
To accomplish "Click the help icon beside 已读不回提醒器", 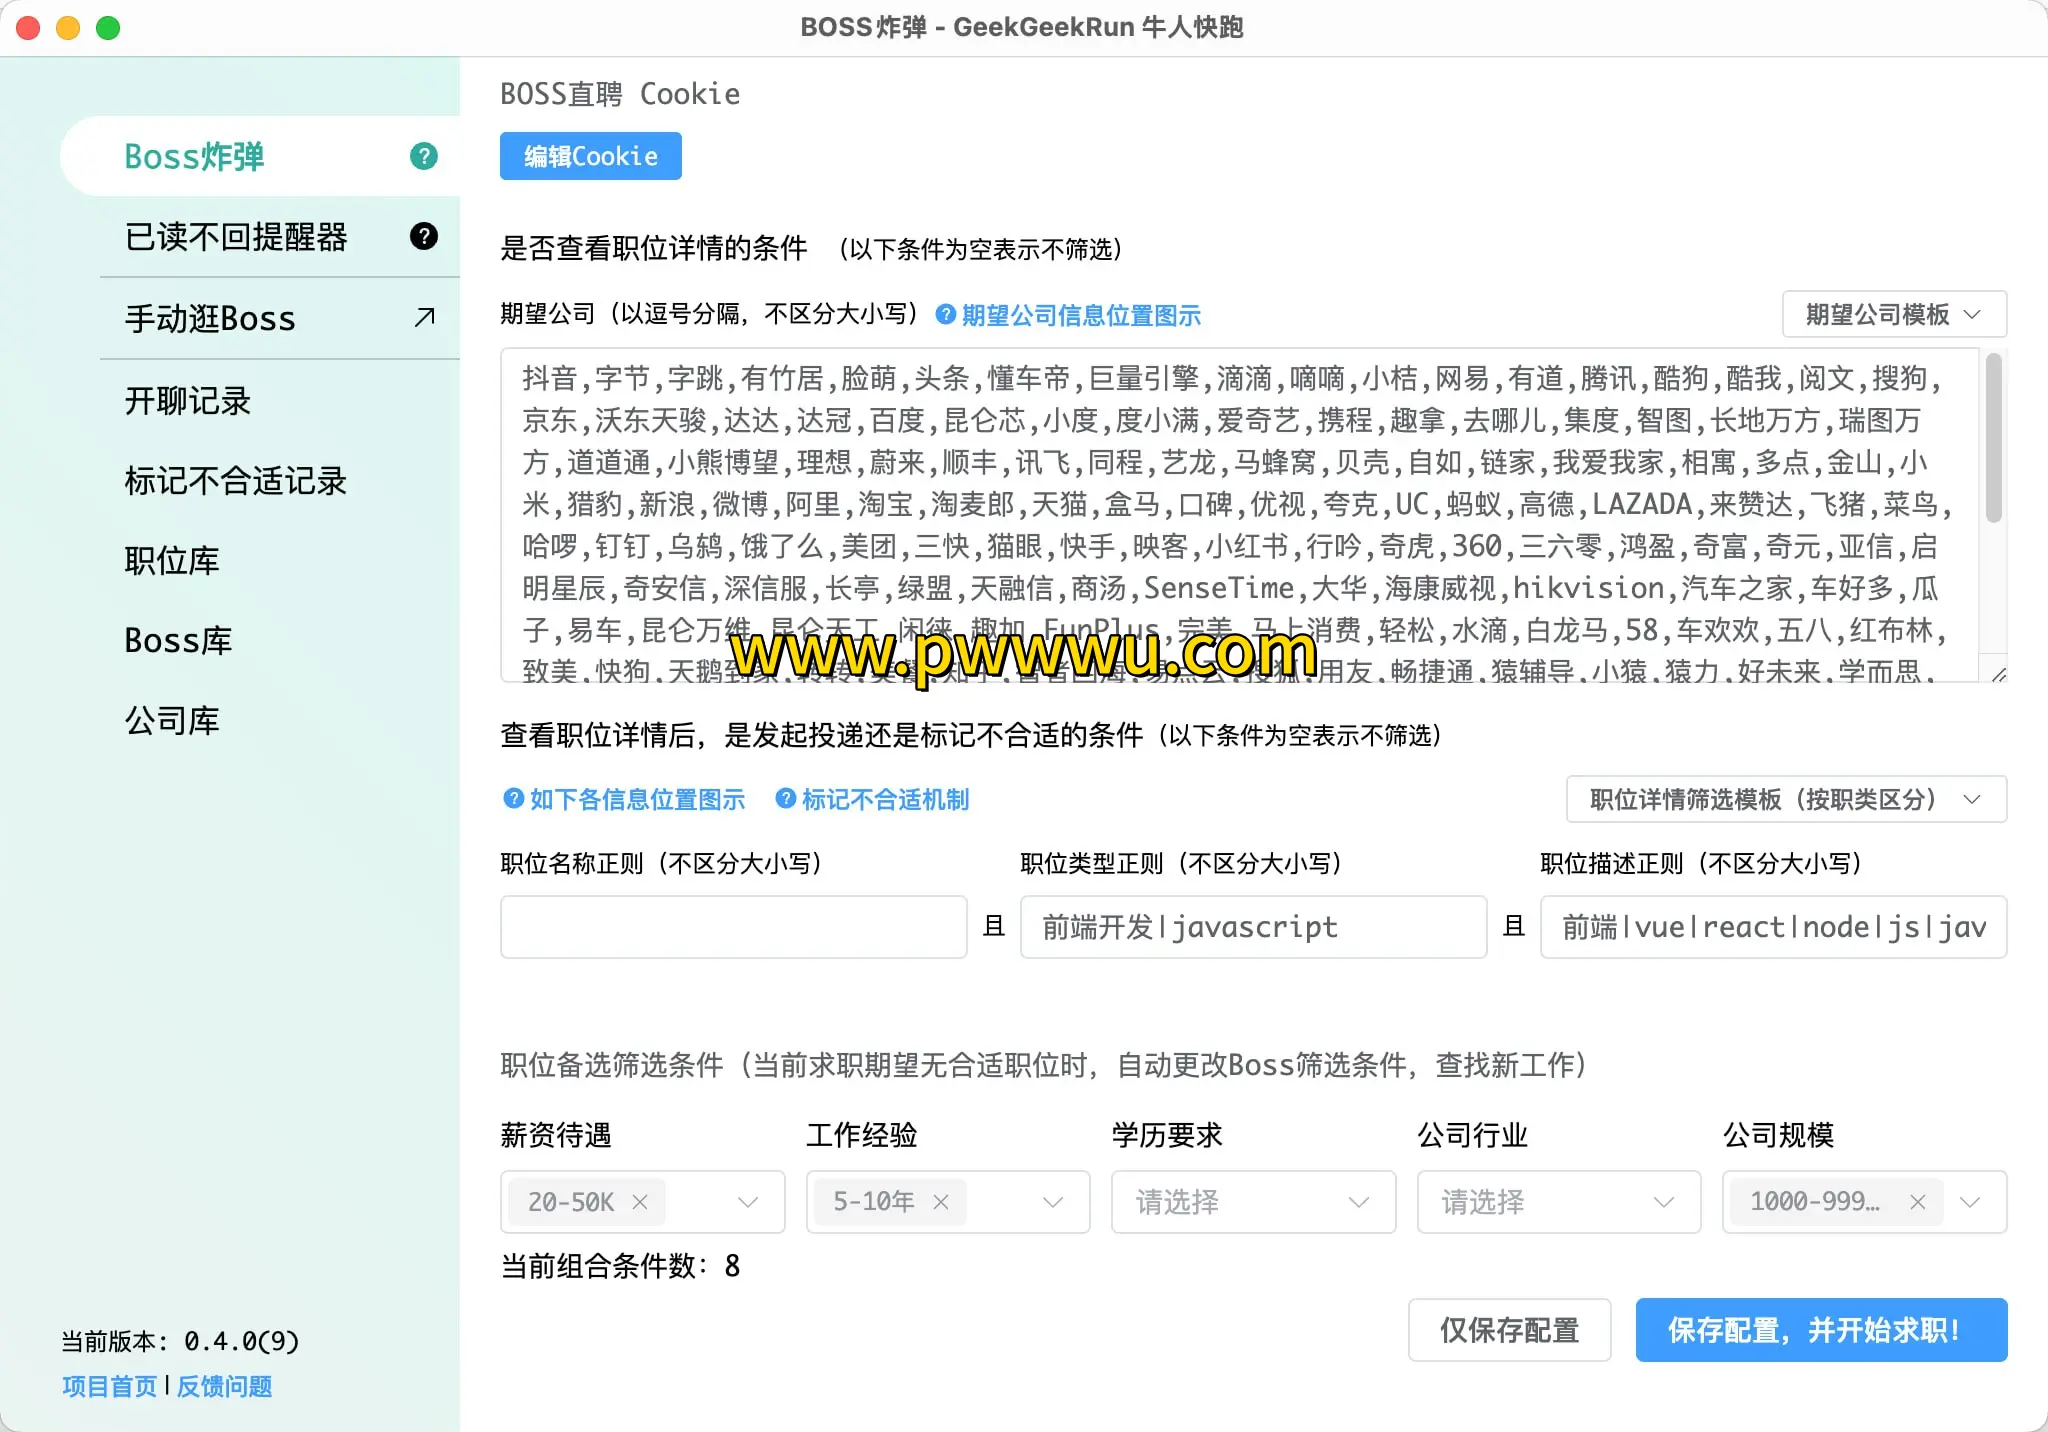I will click(x=424, y=236).
